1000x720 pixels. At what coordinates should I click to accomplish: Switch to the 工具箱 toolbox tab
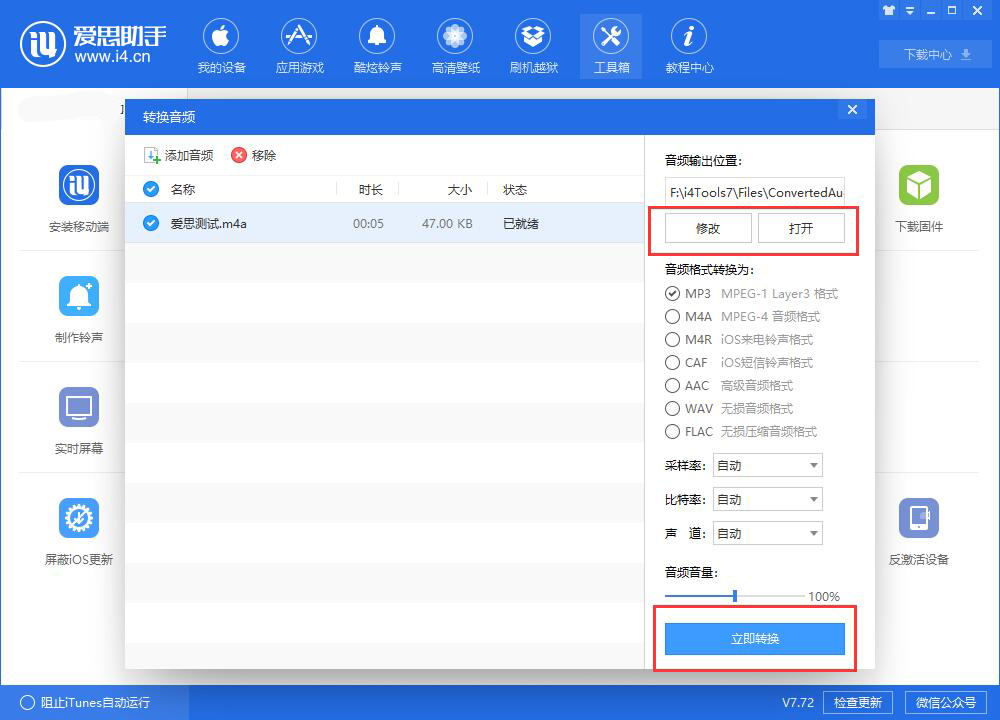611,44
